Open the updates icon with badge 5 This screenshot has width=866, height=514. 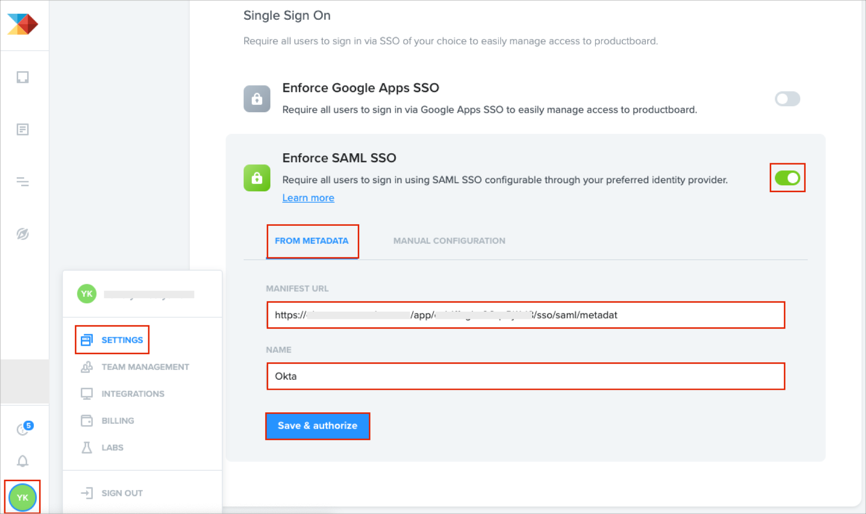pyautogui.click(x=23, y=429)
